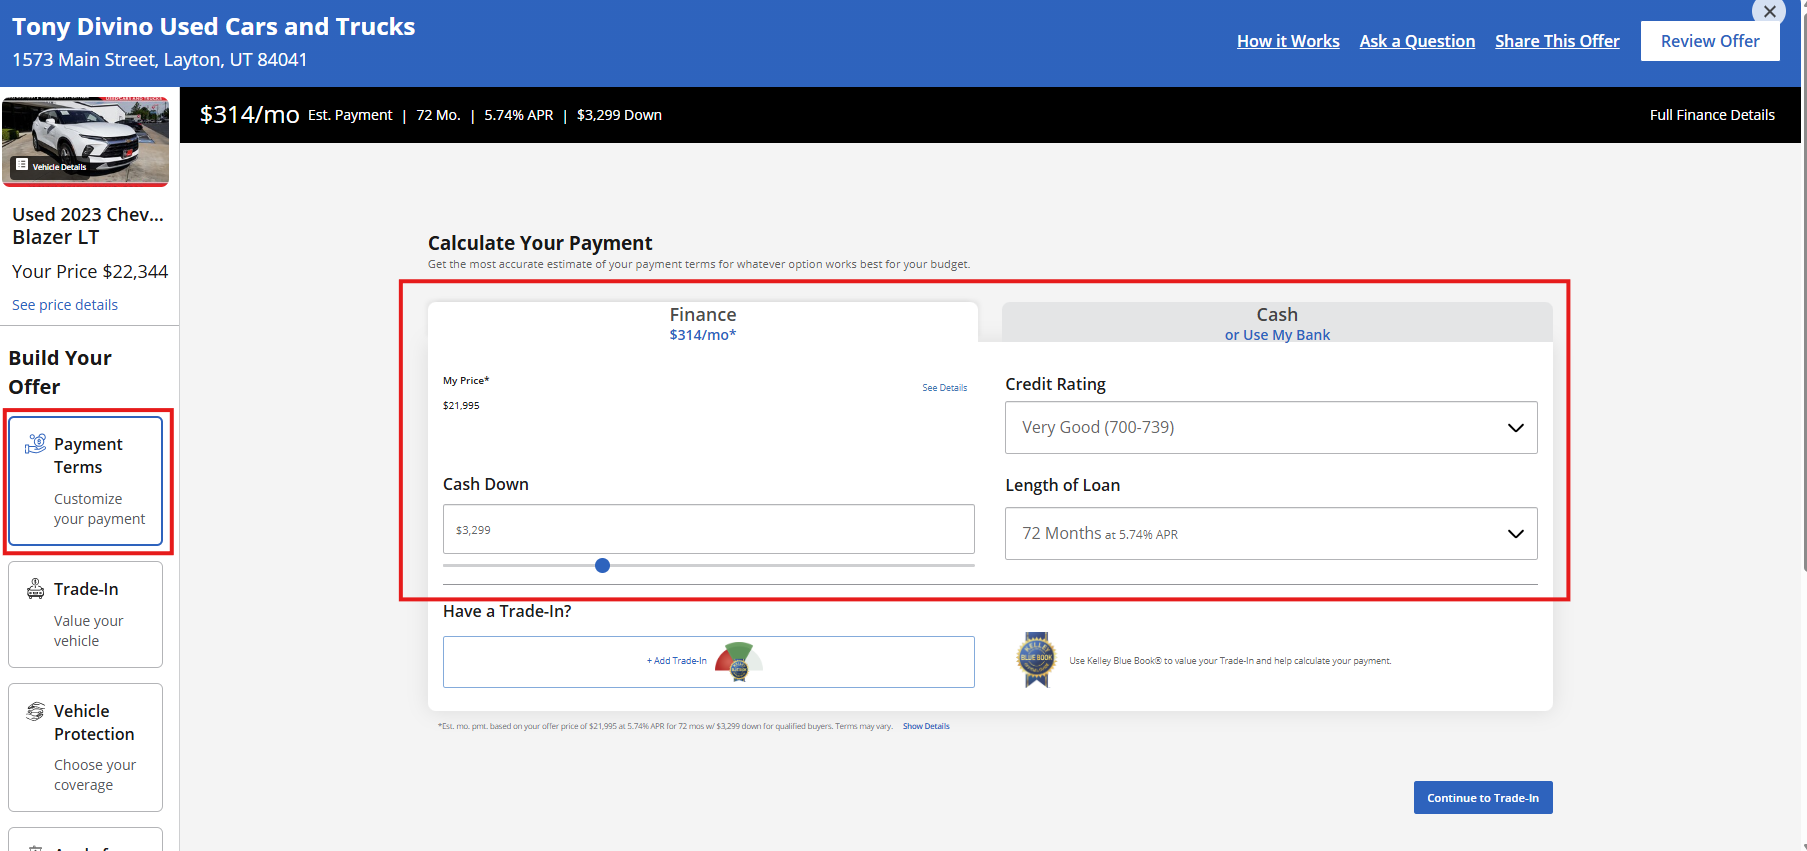Image resolution: width=1807 pixels, height=851 pixels.
Task: Click the Share This Offer link
Action: pos(1557,41)
